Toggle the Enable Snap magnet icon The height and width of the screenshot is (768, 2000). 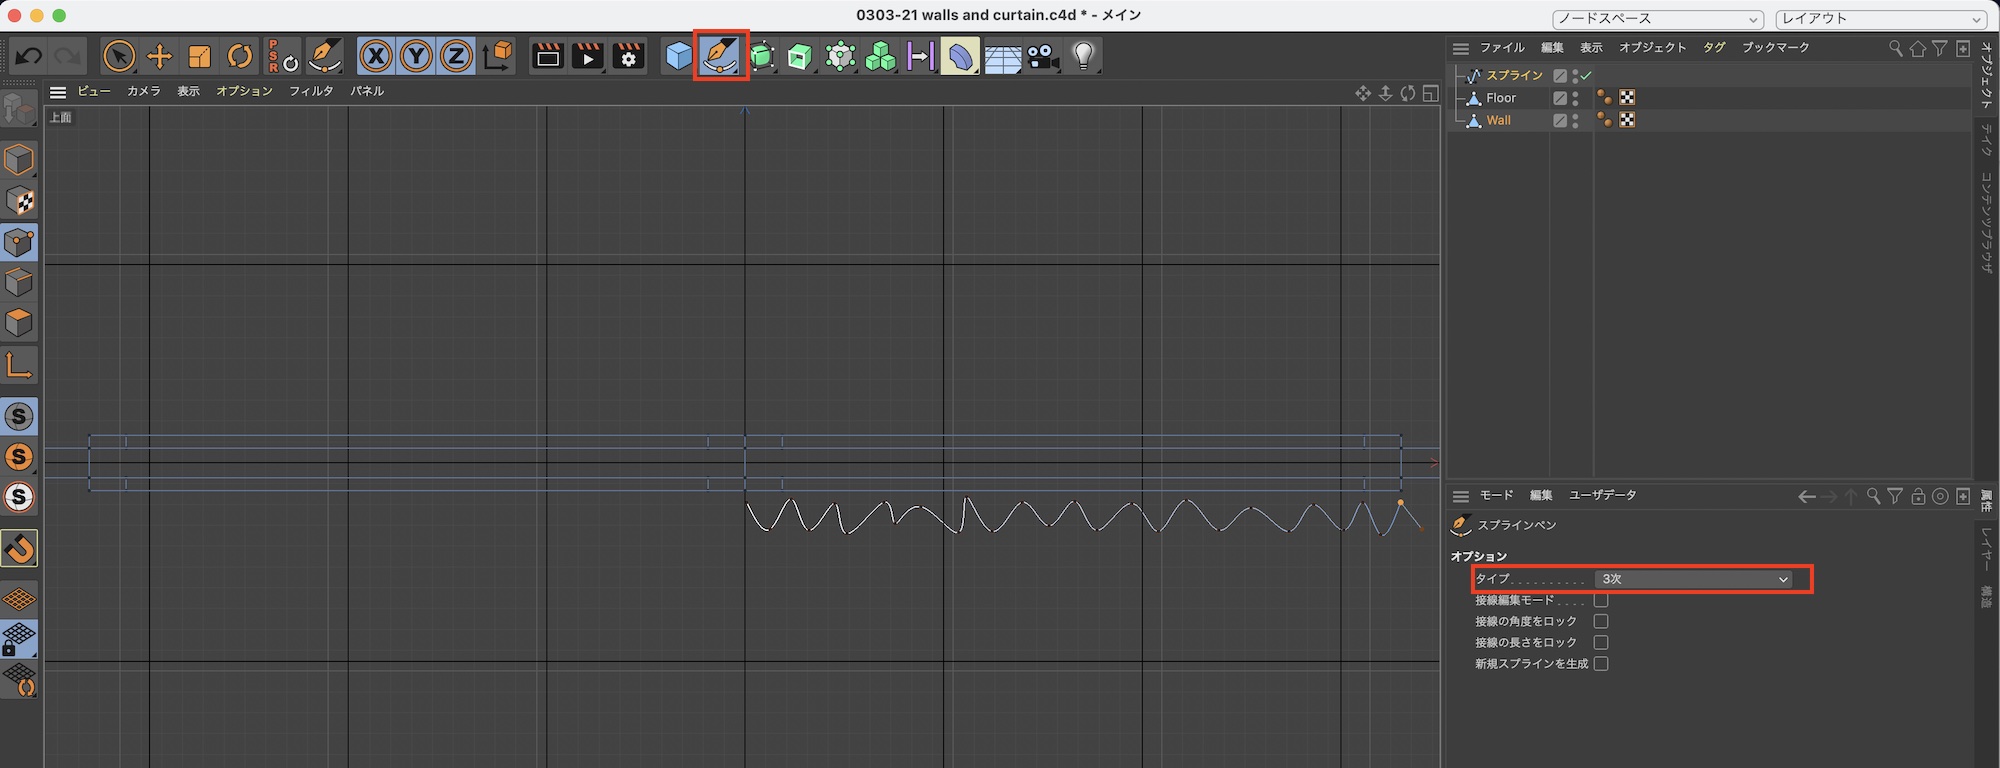(x=19, y=548)
